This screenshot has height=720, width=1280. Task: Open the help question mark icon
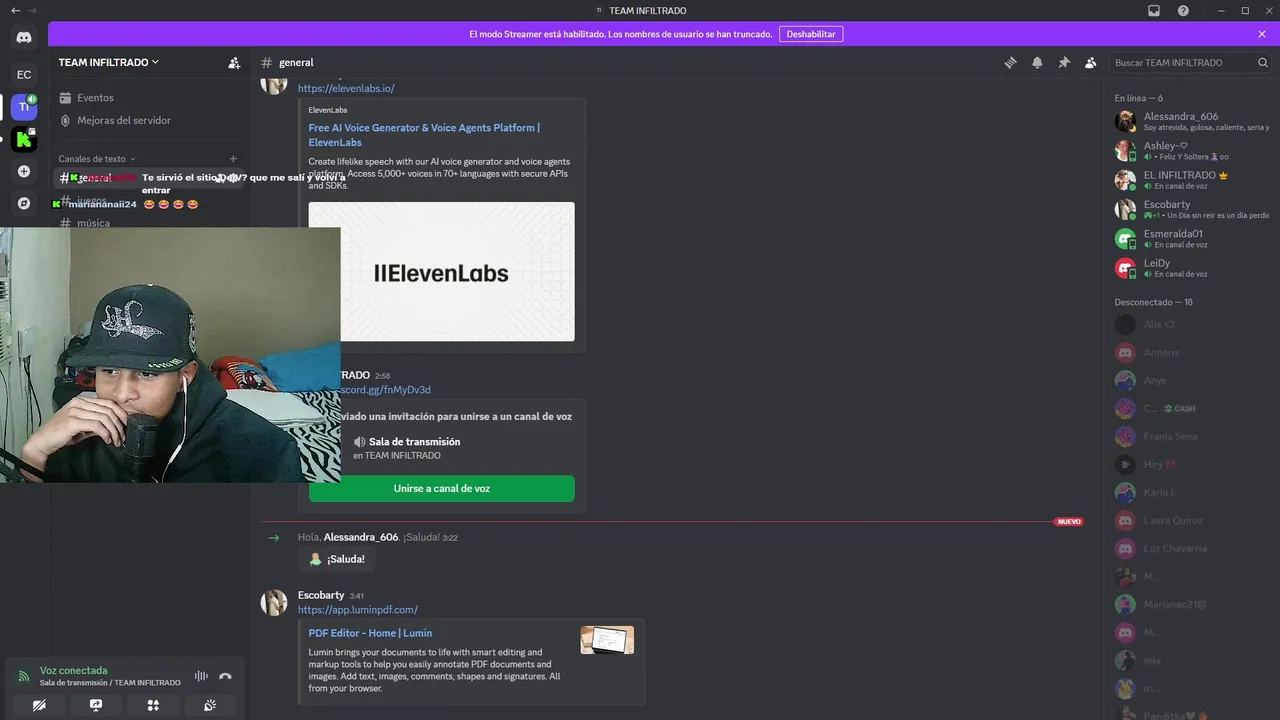point(1183,10)
